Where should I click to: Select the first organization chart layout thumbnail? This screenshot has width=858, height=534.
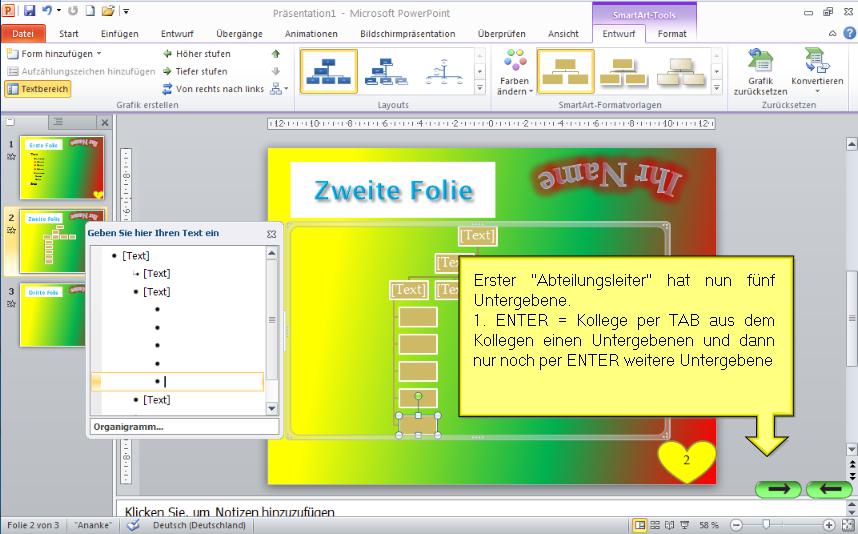[329, 71]
